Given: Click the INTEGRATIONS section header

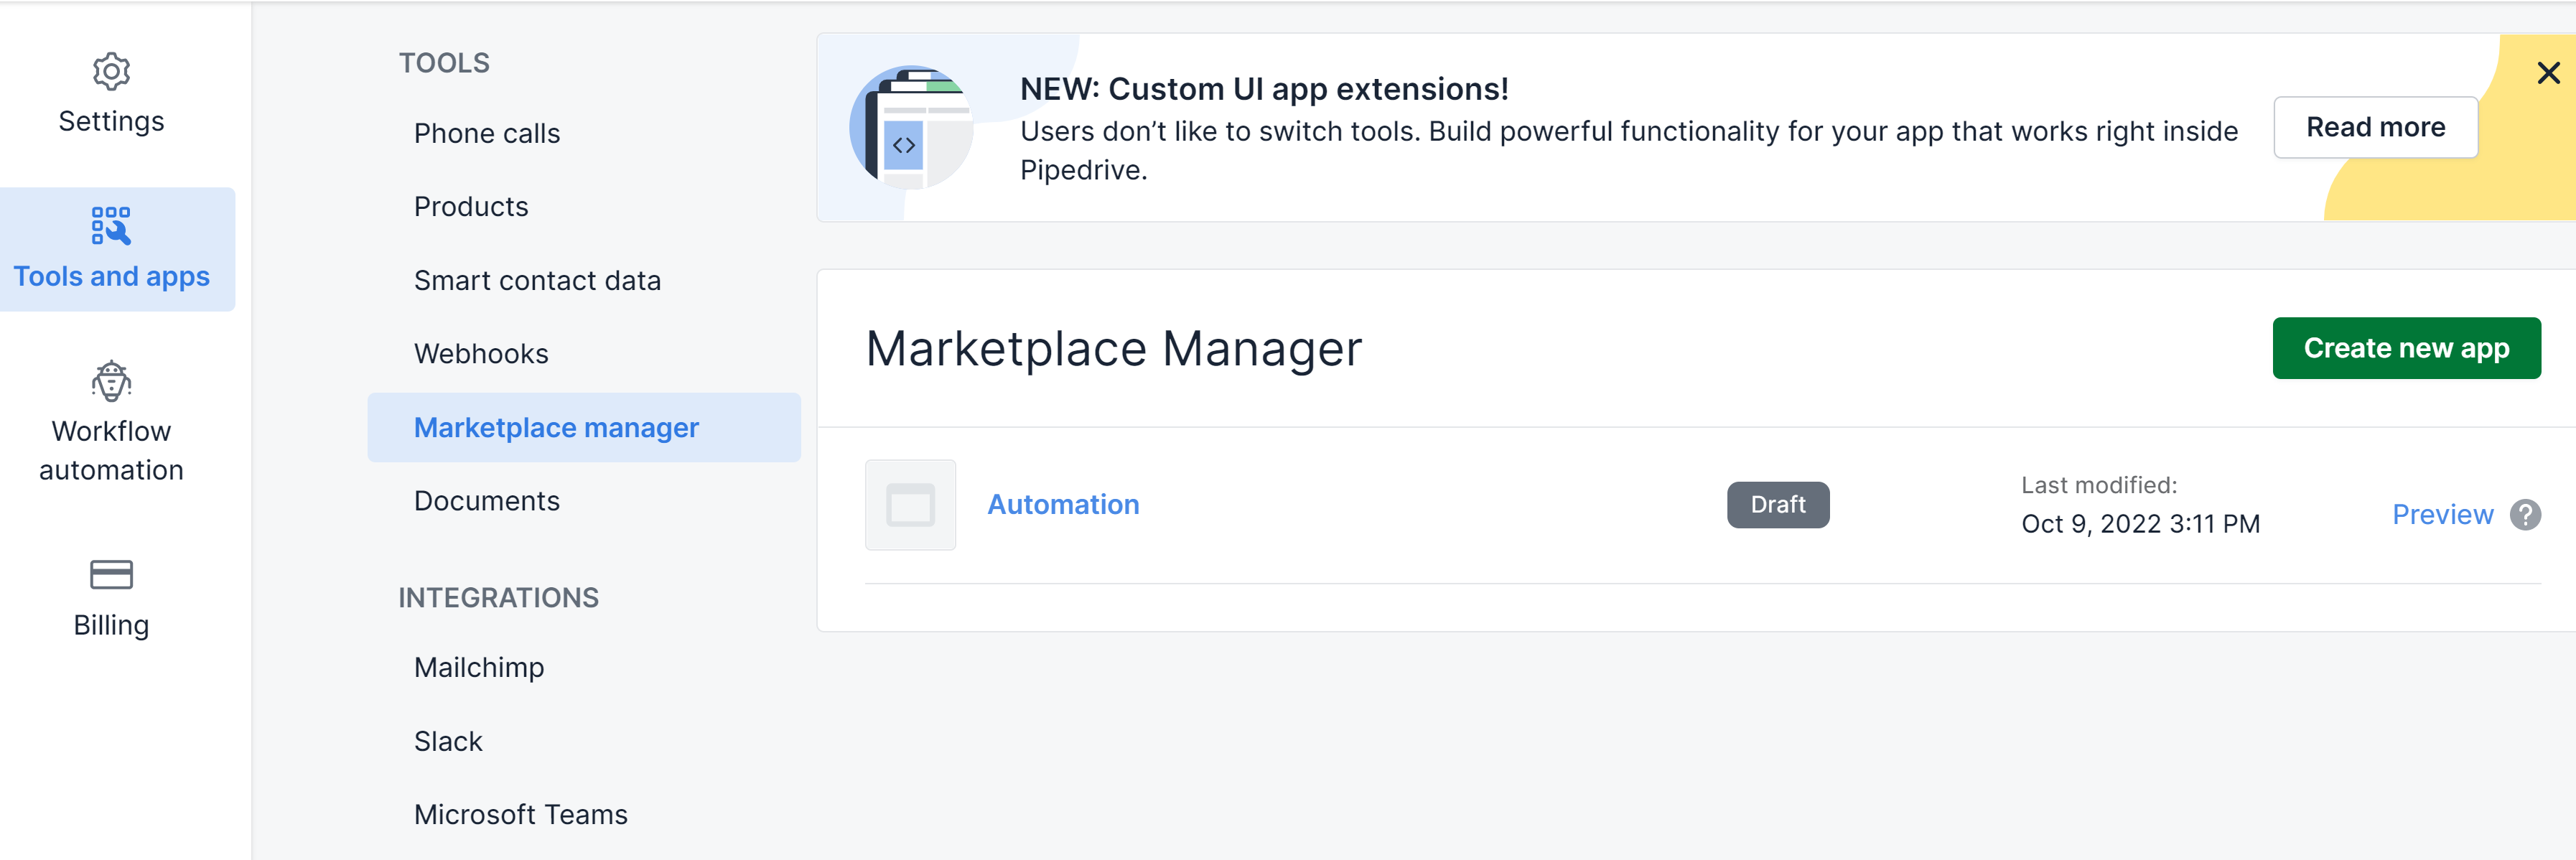Looking at the screenshot, I should point(498,597).
